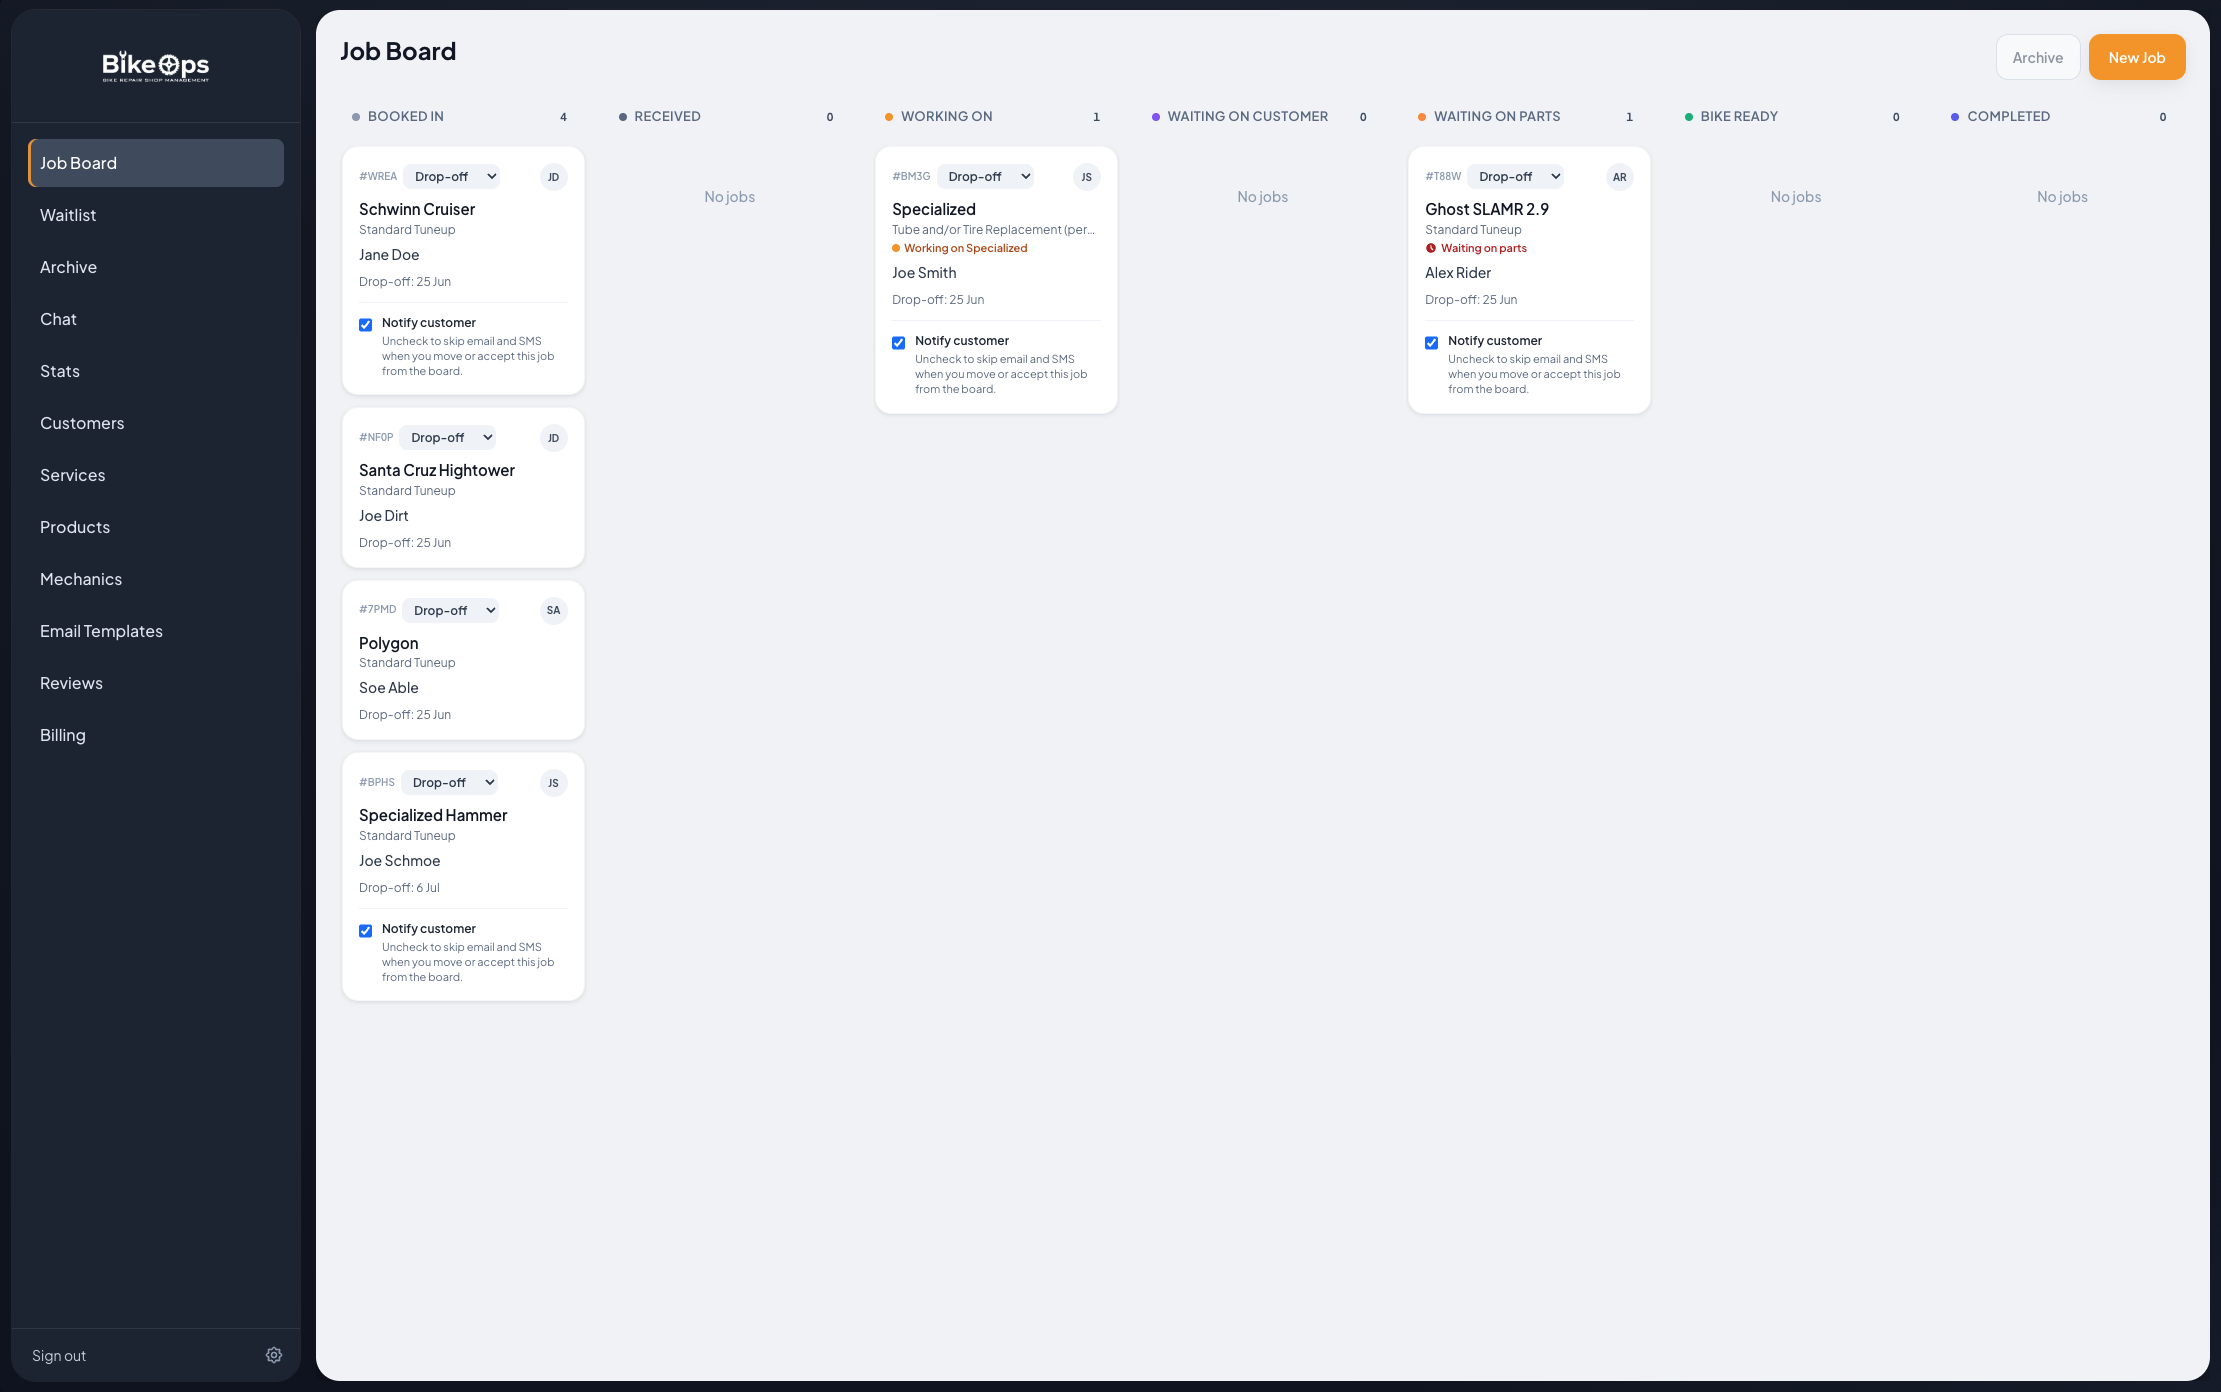Click Received column header
Image resolution: width=2221 pixels, height=1392 pixels.
(667, 116)
